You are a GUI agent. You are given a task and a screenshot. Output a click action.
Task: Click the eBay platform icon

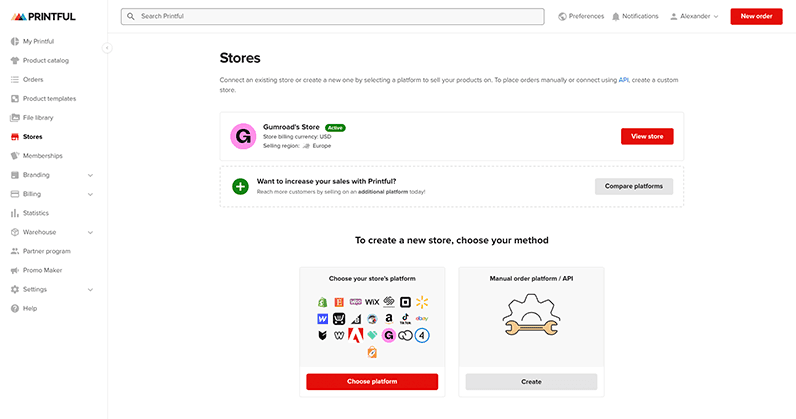pos(422,318)
